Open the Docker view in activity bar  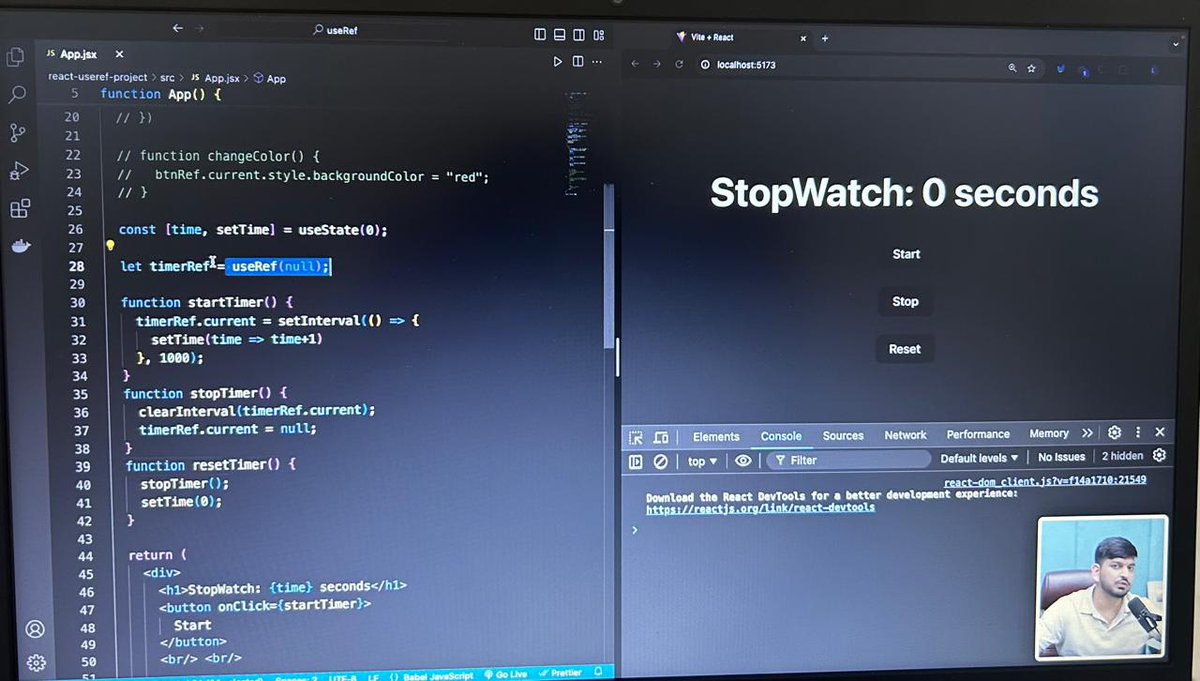[x=21, y=247]
